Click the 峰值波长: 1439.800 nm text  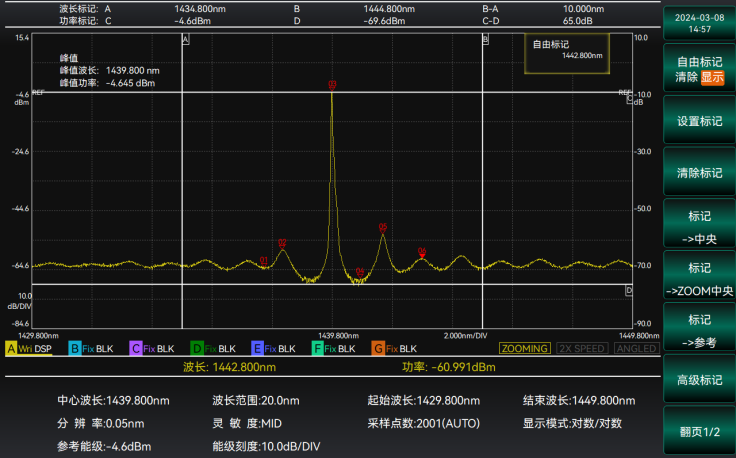click(x=110, y=71)
